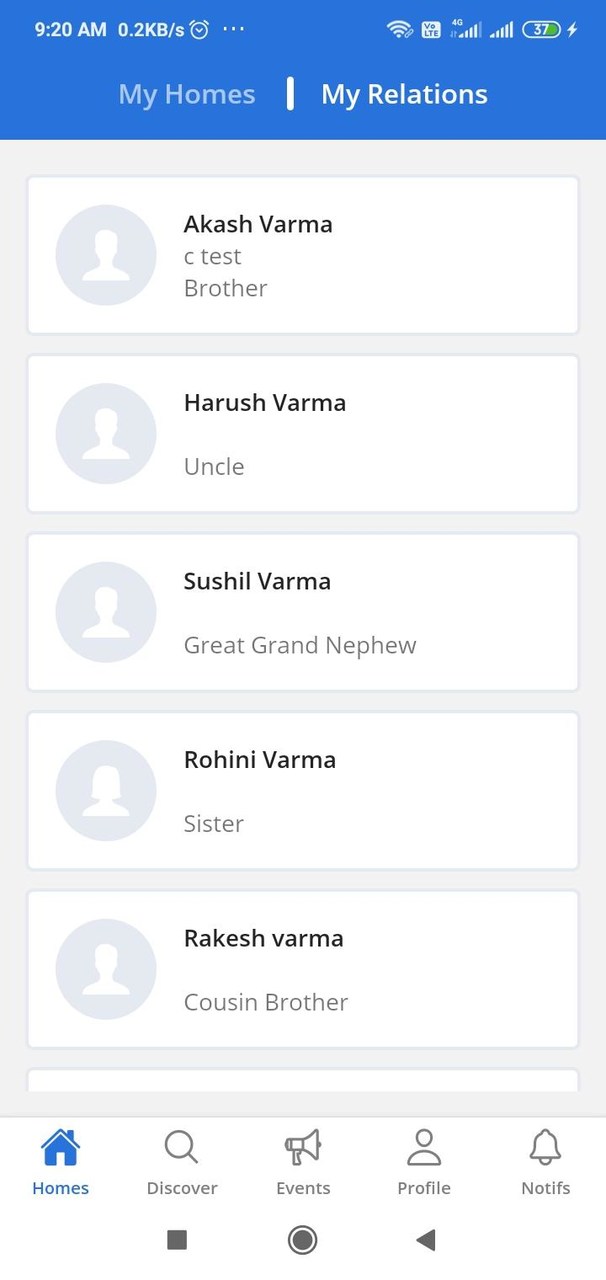606x1280 pixels.
Task: Tap Akash Varma's avatar picture
Action: [x=106, y=255]
